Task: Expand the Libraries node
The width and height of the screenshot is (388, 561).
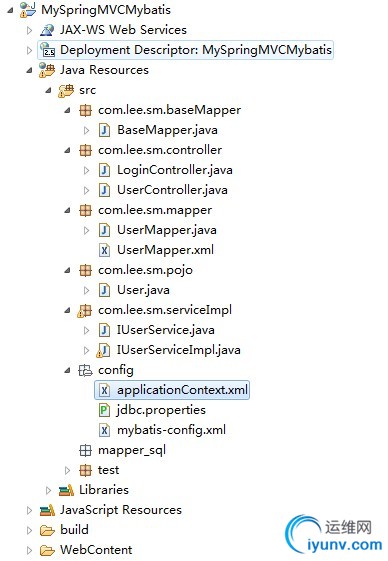Action: point(48,490)
